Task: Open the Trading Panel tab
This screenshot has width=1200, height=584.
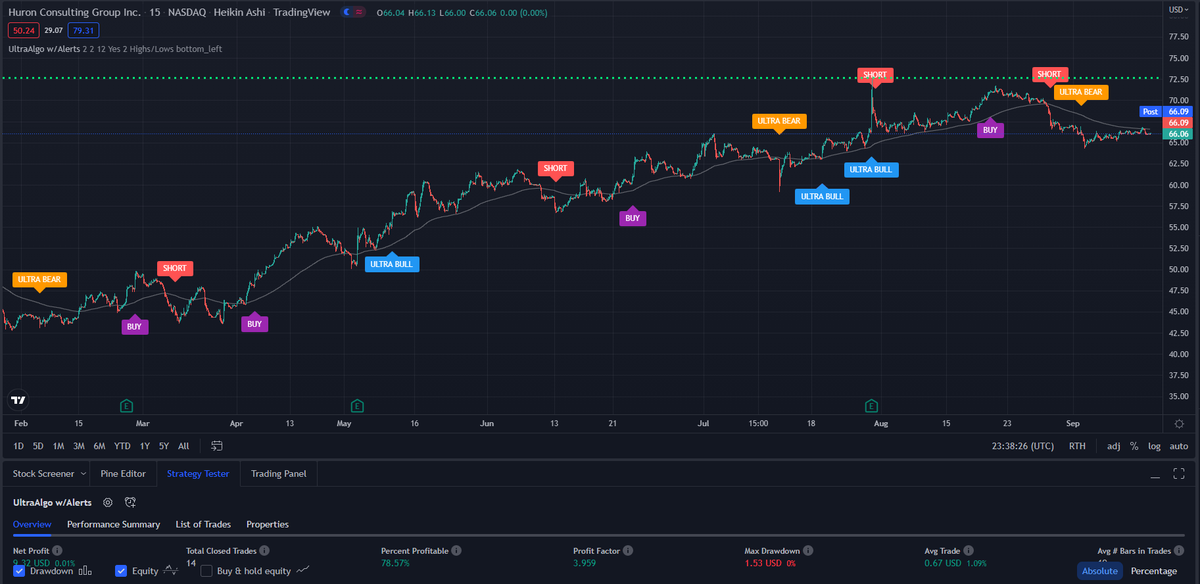Action: point(278,474)
